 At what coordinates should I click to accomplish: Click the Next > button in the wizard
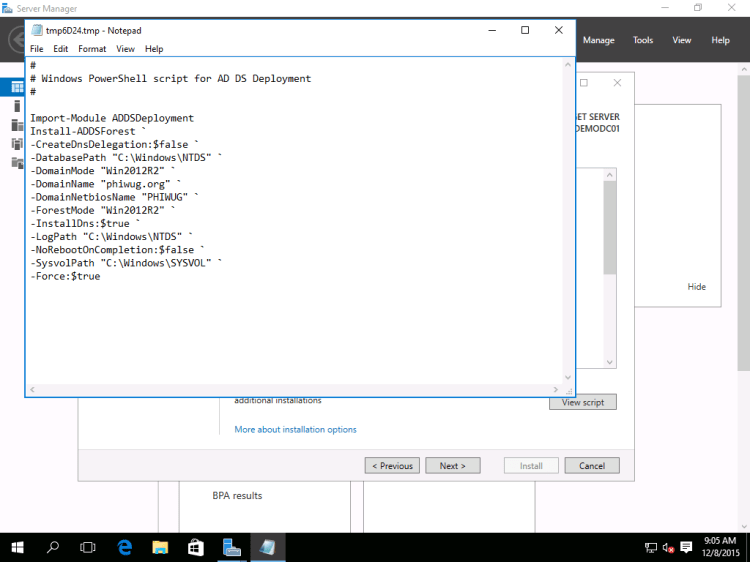click(452, 465)
